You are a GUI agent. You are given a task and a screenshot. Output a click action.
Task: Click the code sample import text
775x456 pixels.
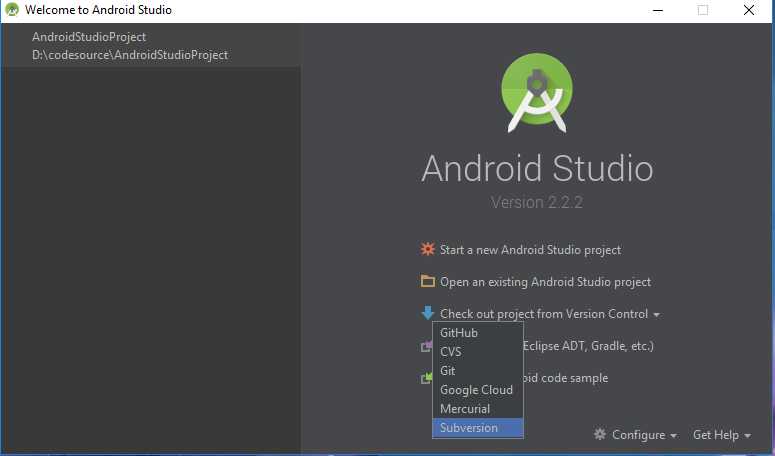565,378
